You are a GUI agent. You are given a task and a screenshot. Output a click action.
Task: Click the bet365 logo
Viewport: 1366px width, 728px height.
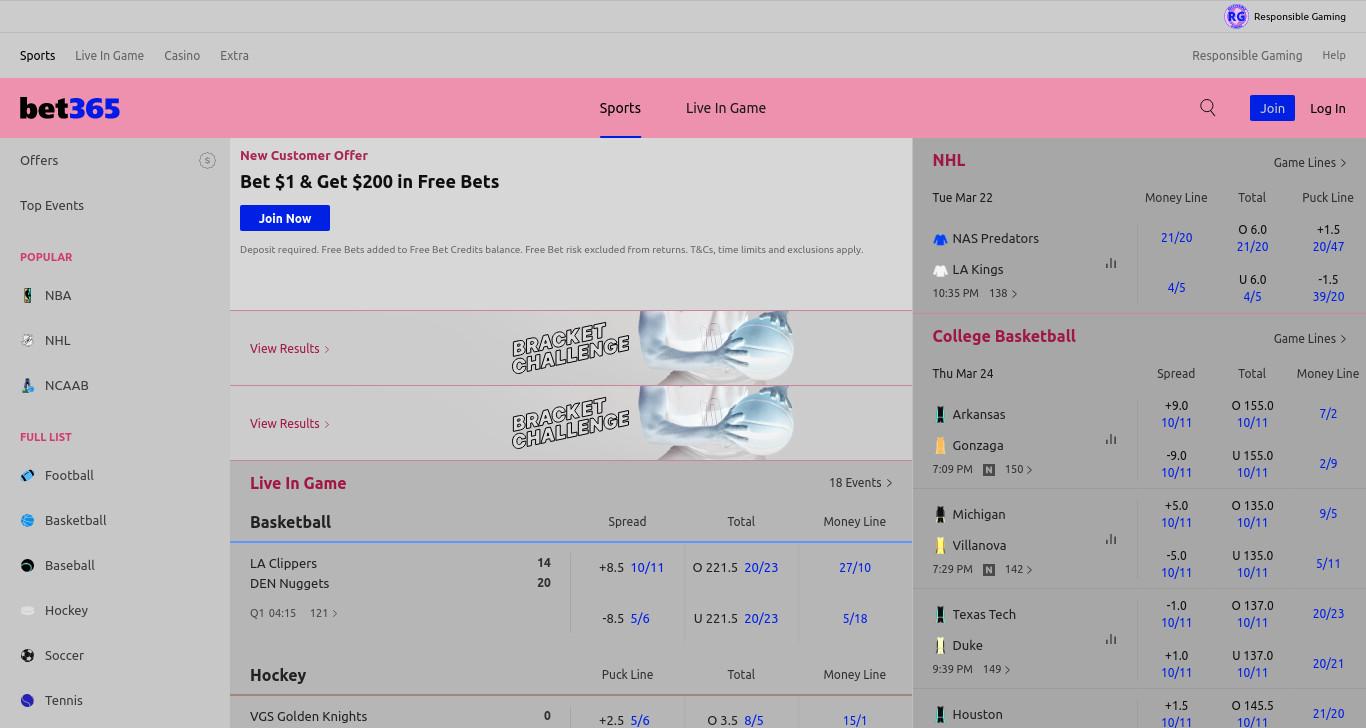pos(70,108)
